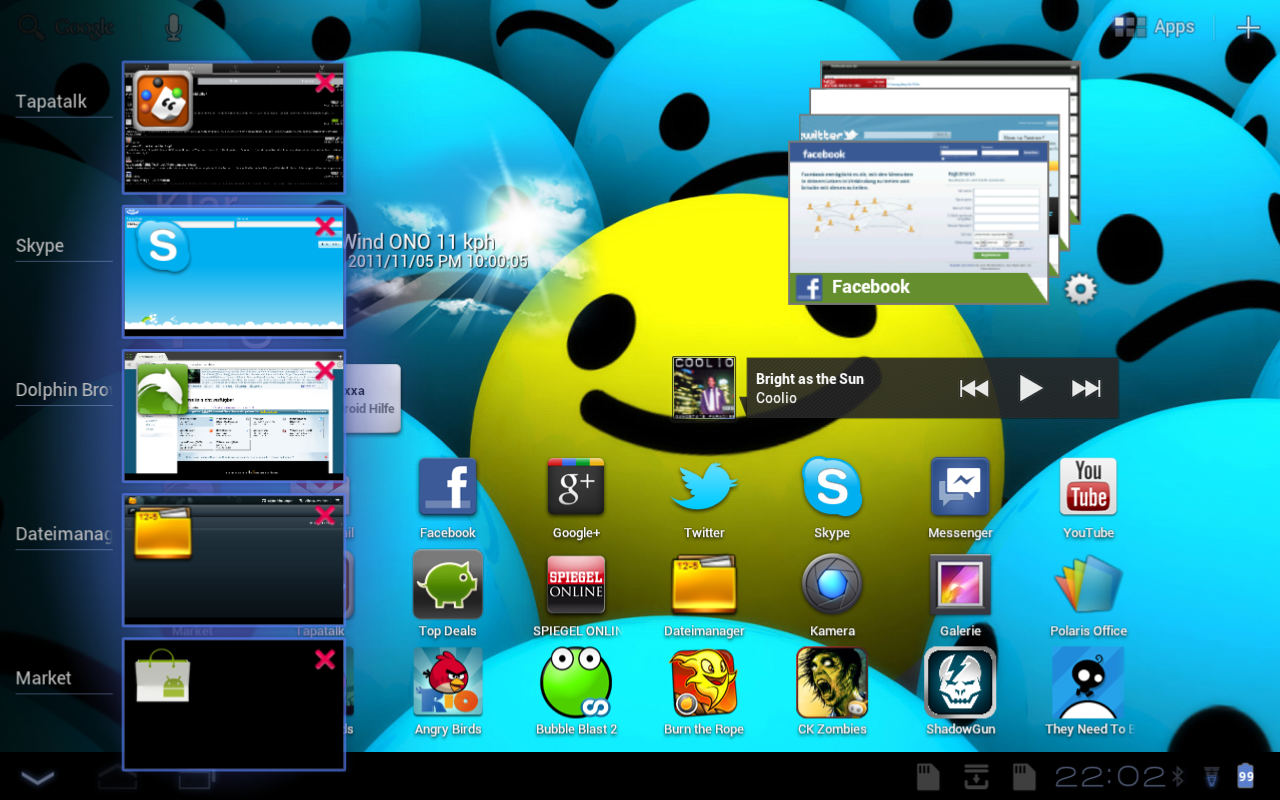Launch the Kamera app
1280x800 pixels.
[x=832, y=585]
